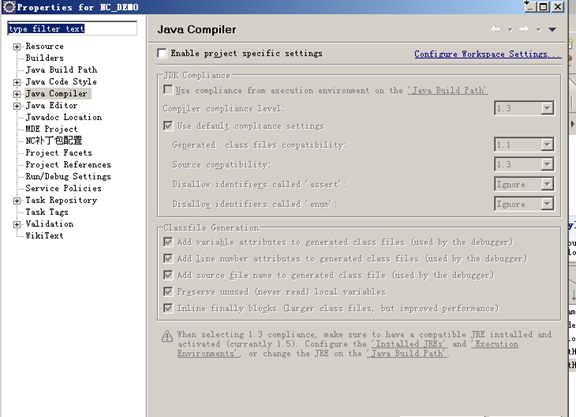Expand the Validation tree node
This screenshot has height=417, width=576.
pyautogui.click(x=17, y=224)
